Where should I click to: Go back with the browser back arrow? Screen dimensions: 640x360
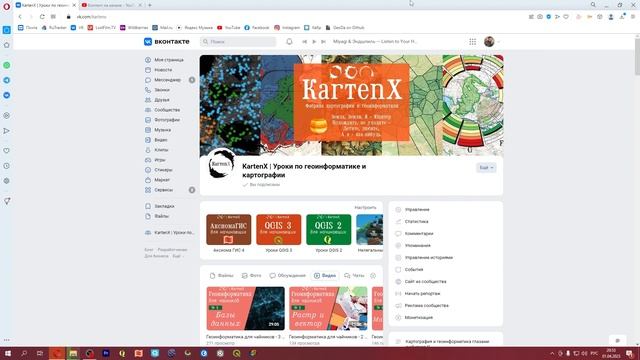(x=20, y=17)
